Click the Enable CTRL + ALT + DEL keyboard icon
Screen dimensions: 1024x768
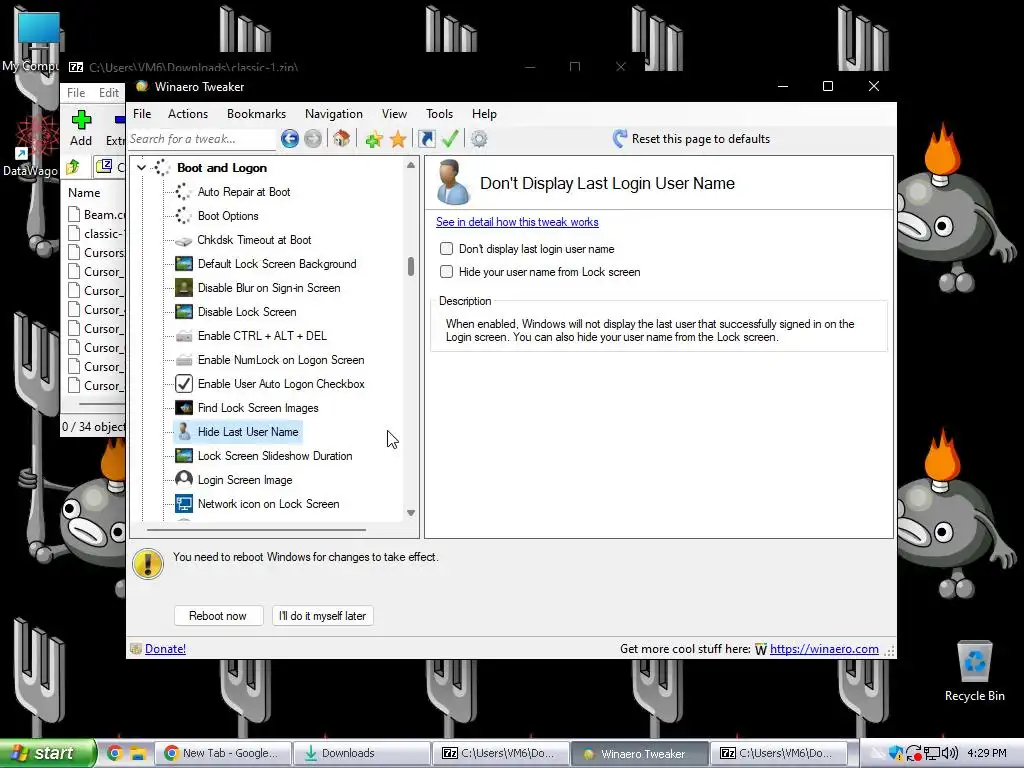[x=184, y=336]
